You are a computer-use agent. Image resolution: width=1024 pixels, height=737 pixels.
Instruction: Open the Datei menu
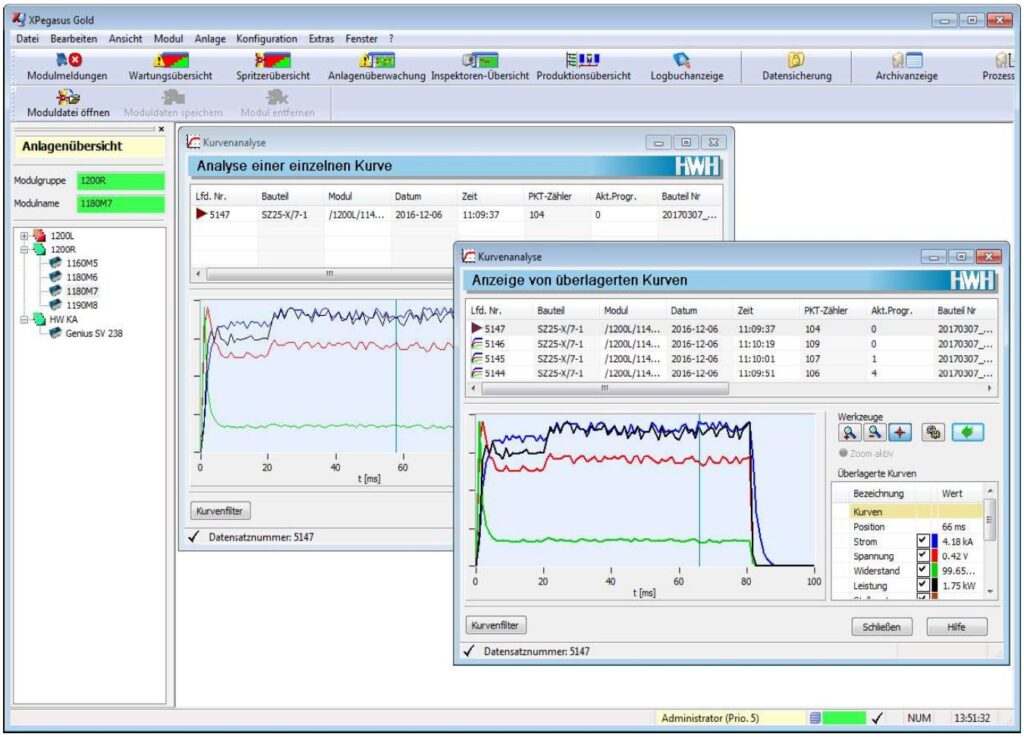tap(27, 39)
